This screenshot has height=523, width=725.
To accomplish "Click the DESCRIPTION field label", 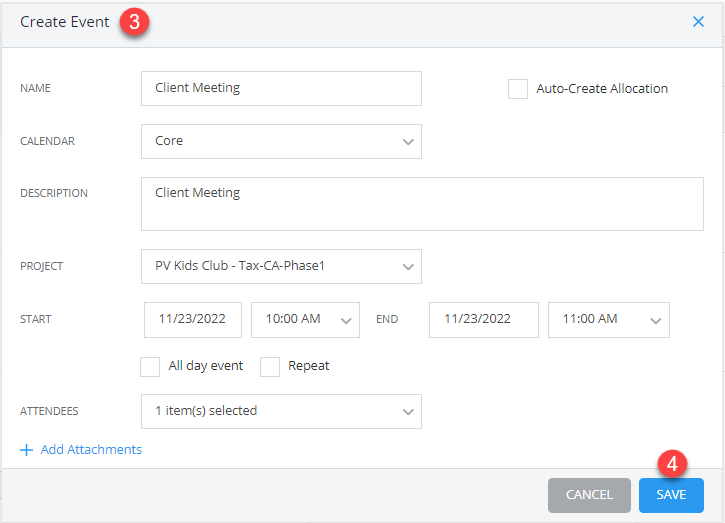I will (54, 193).
